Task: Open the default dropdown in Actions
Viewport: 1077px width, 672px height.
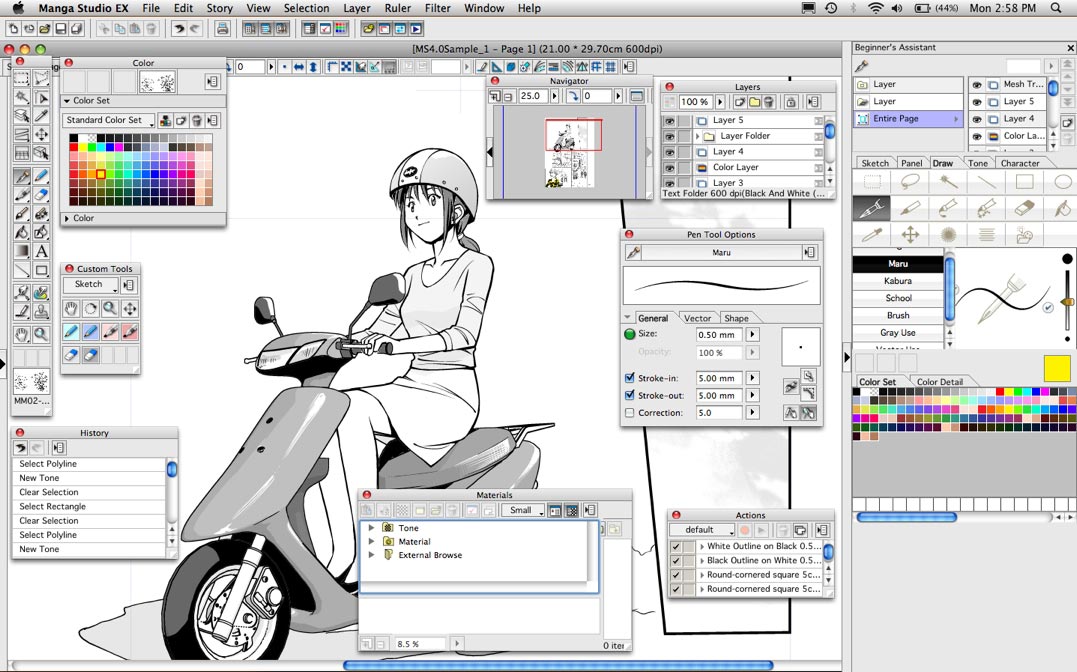Action: (x=702, y=530)
